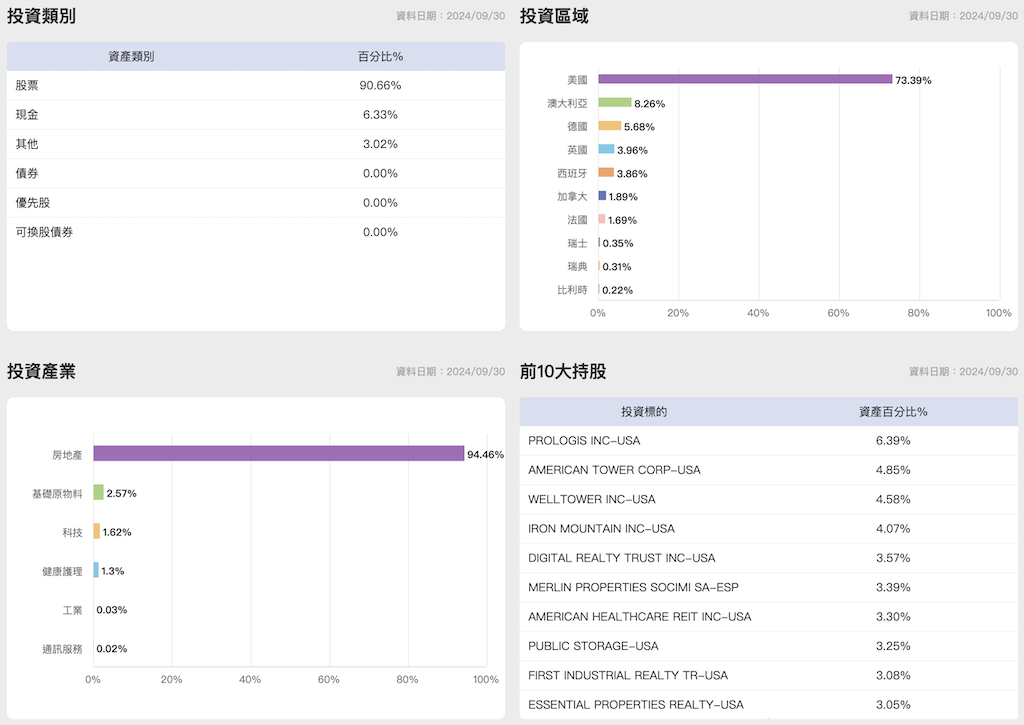Click the green 澳大利亞 bar
1024x725 pixels.
[615, 102]
